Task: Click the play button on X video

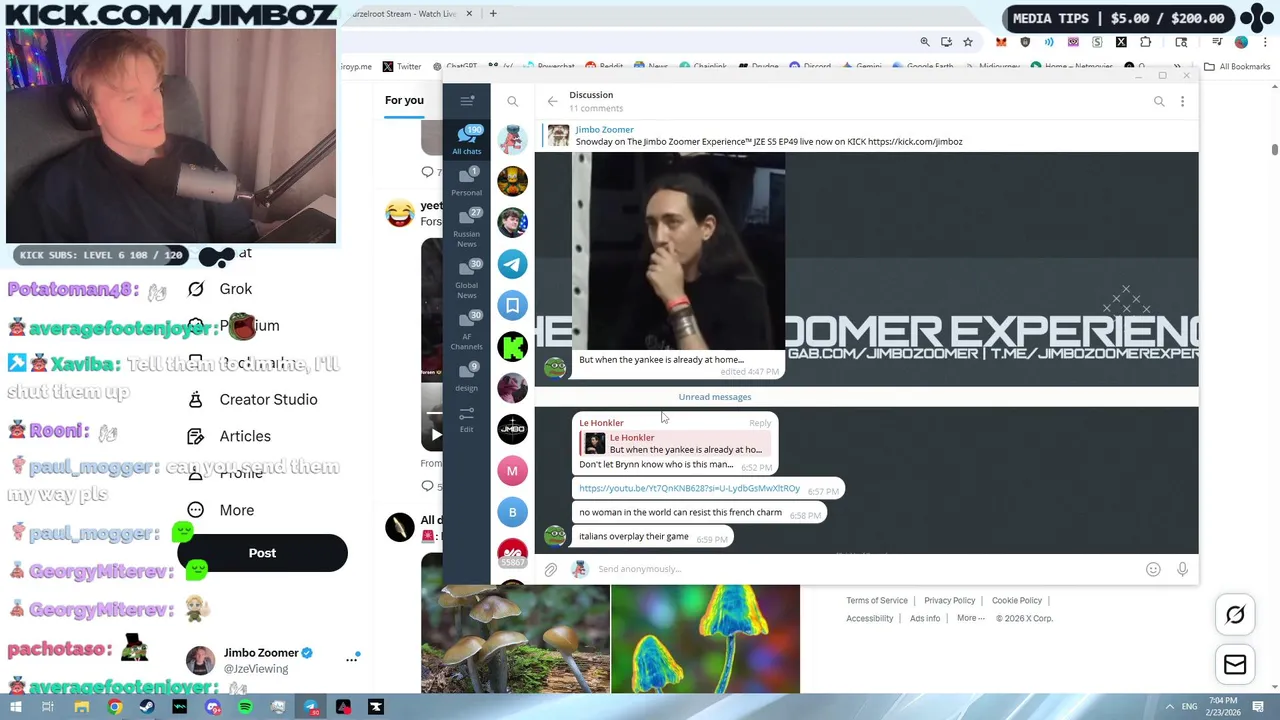Action: [x=434, y=435]
